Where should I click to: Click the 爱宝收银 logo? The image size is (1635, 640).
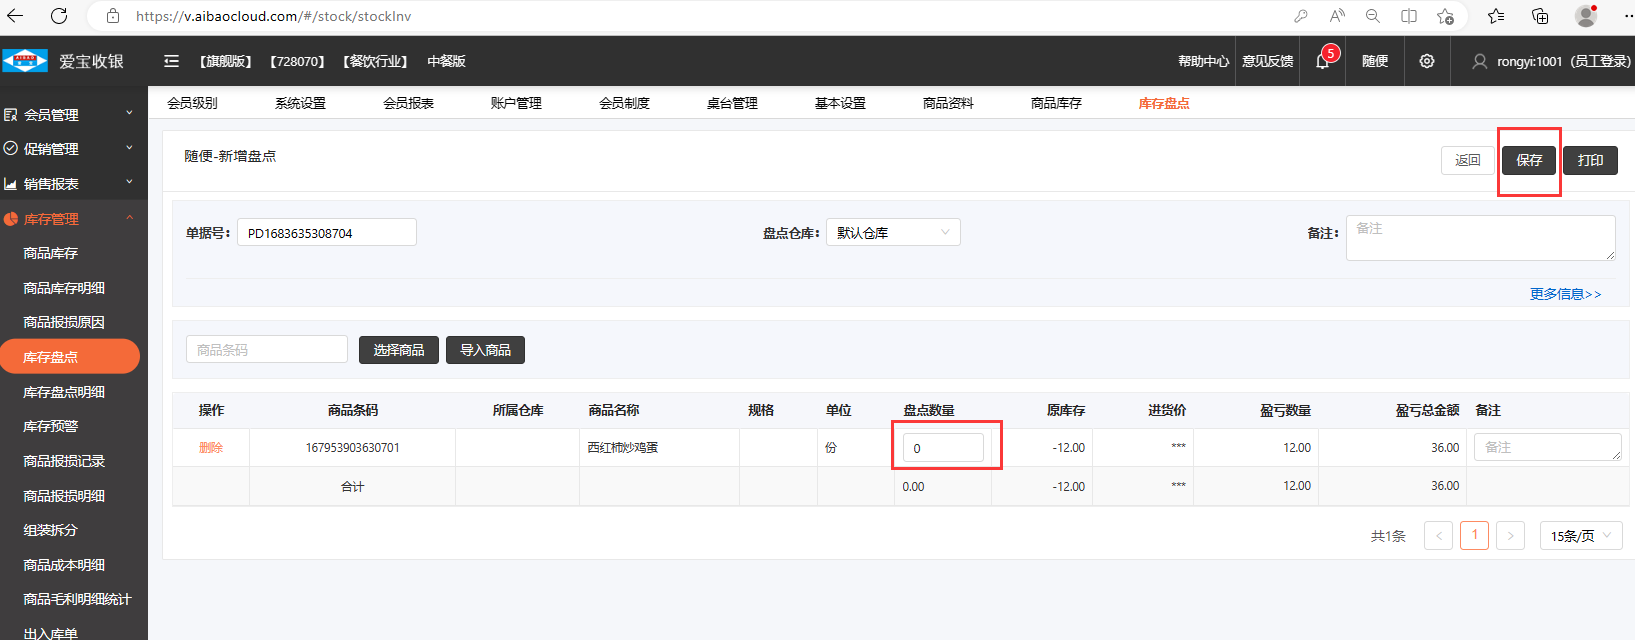[x=63, y=61]
